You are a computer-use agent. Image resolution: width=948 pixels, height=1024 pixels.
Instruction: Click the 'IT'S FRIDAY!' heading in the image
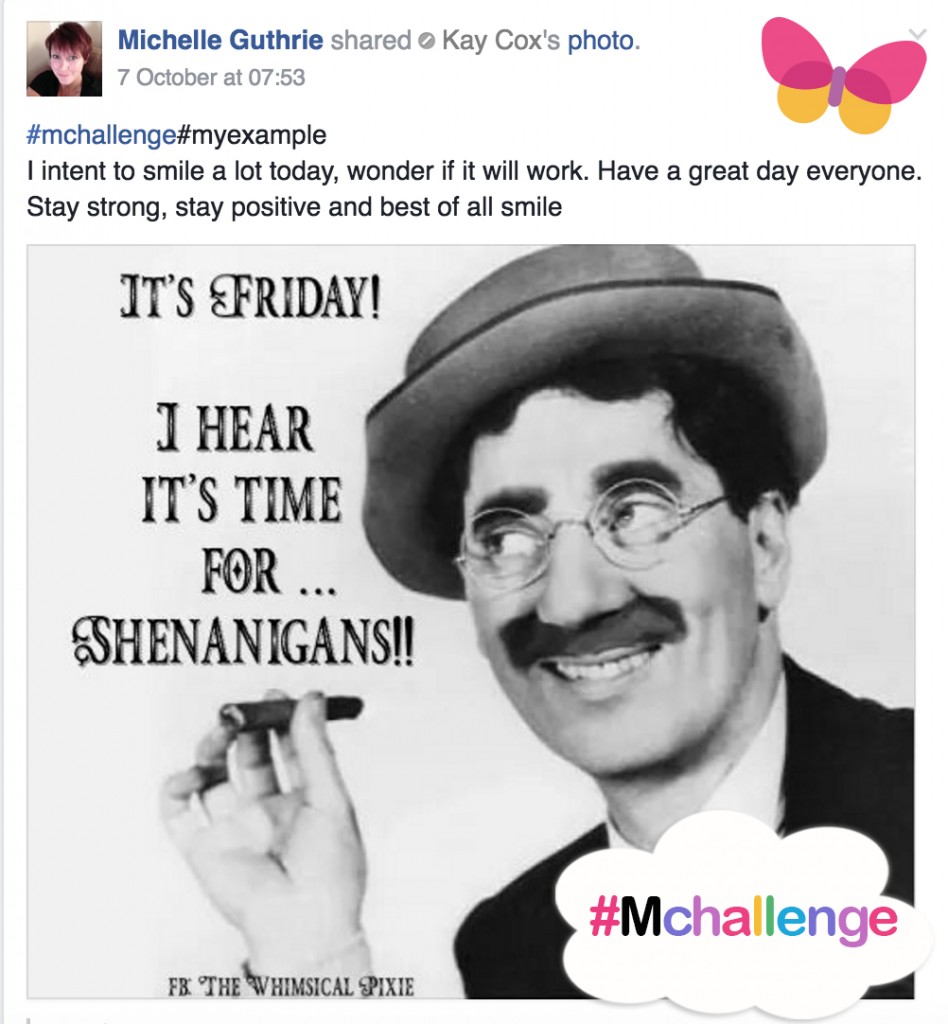coord(250,298)
